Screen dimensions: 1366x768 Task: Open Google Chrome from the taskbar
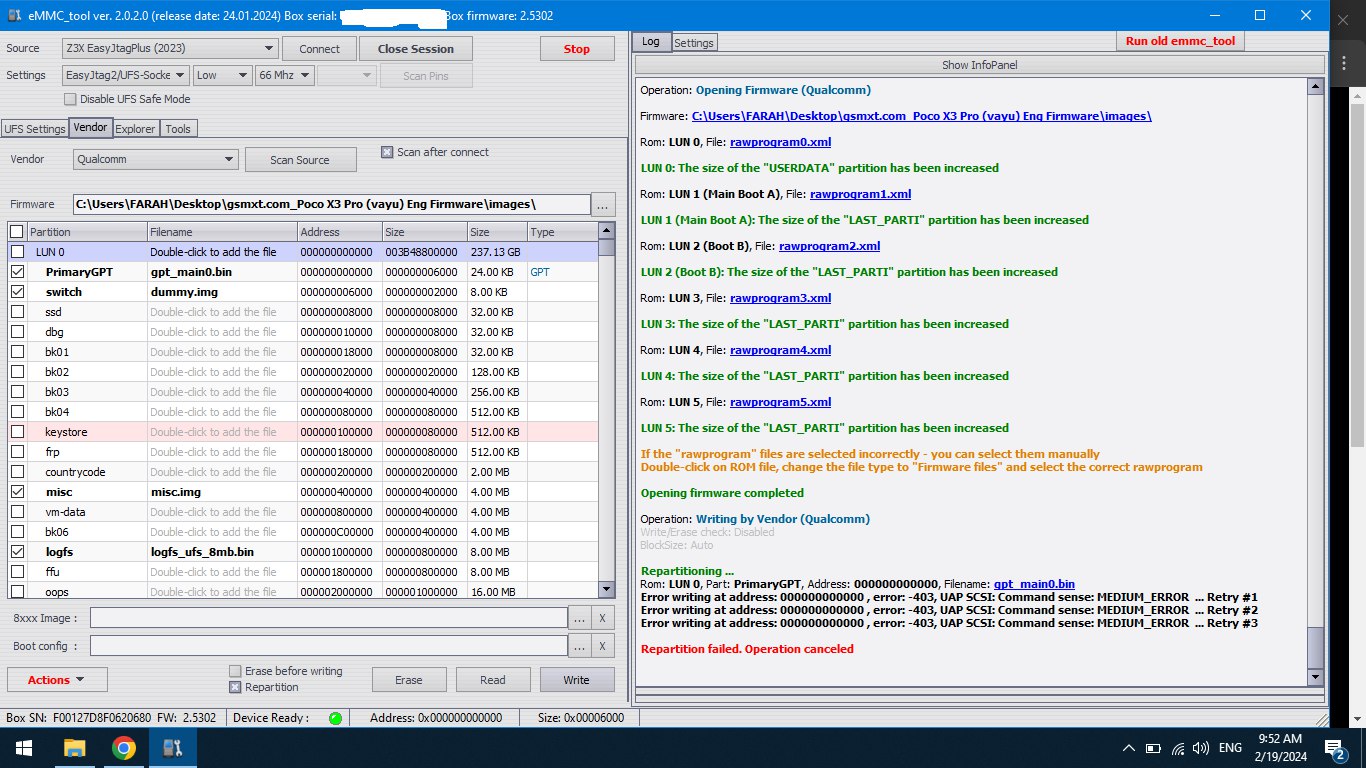click(124, 748)
